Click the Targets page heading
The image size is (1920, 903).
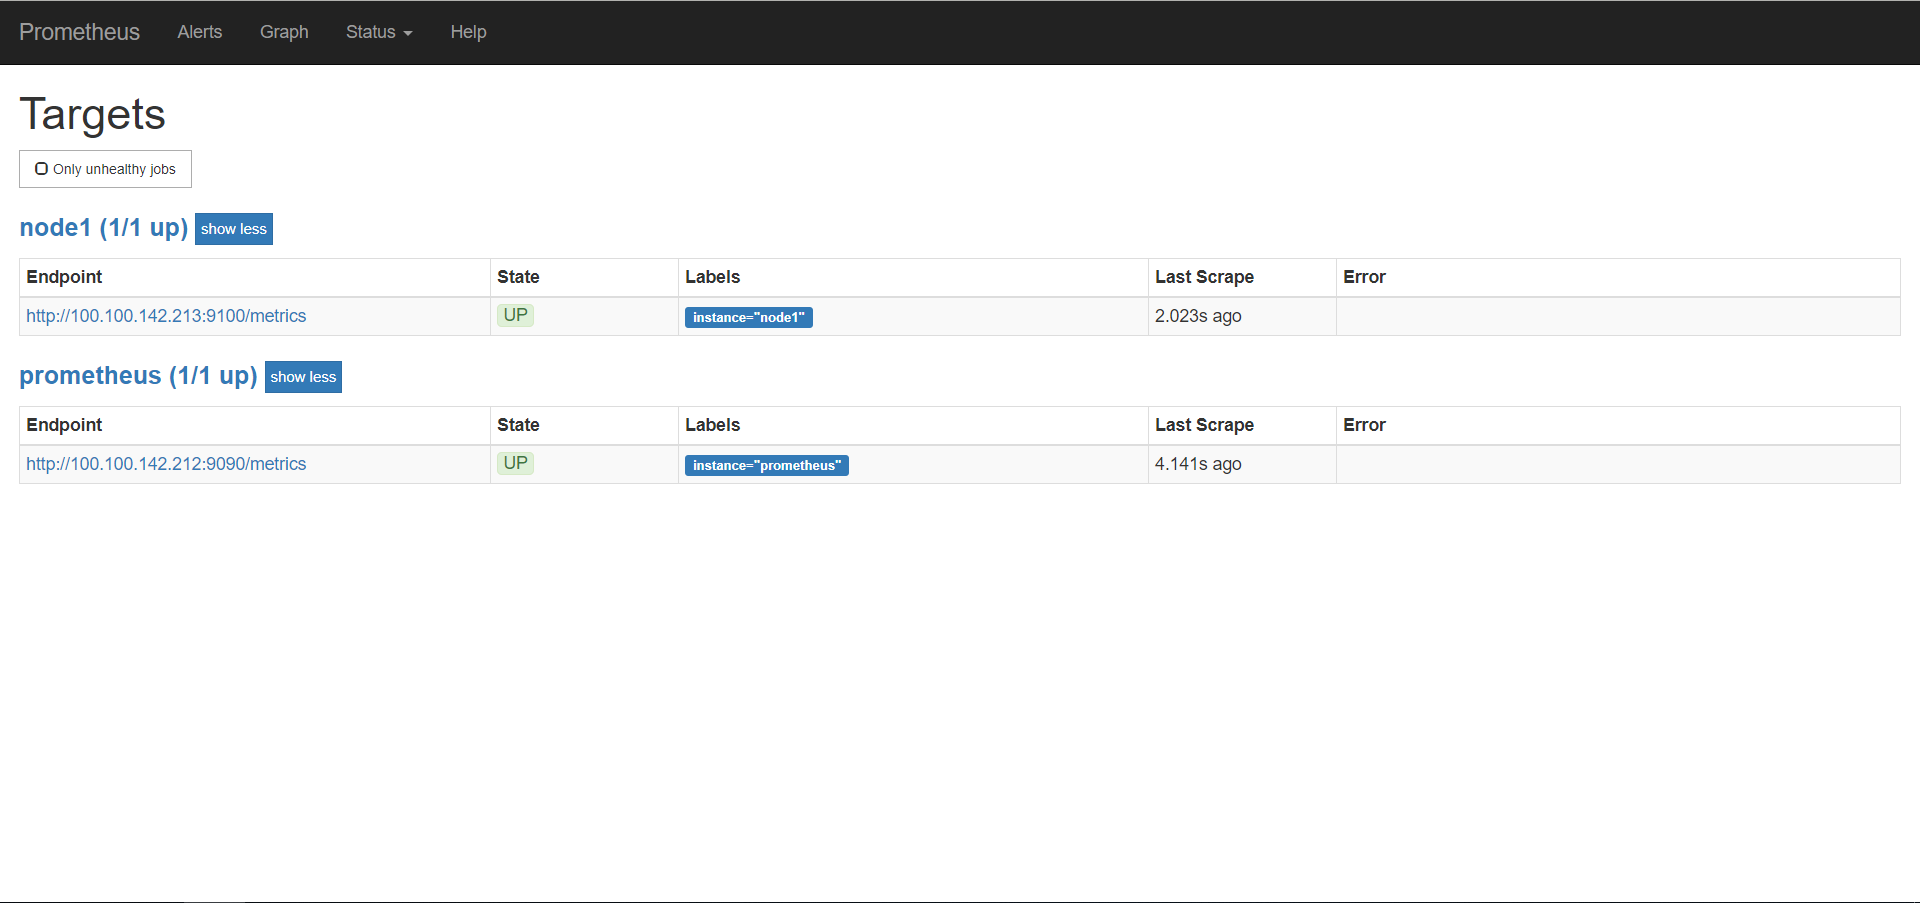93,115
